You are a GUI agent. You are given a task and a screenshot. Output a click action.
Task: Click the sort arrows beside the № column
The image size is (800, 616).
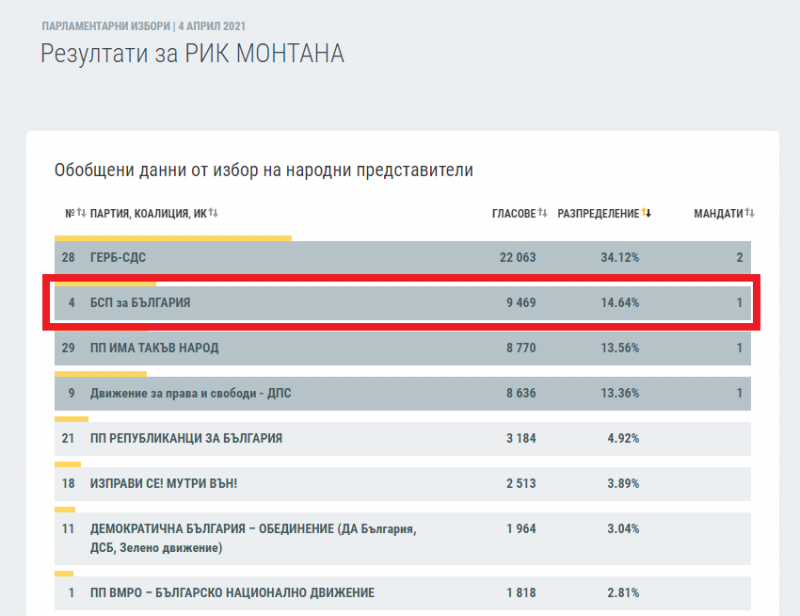(81, 213)
